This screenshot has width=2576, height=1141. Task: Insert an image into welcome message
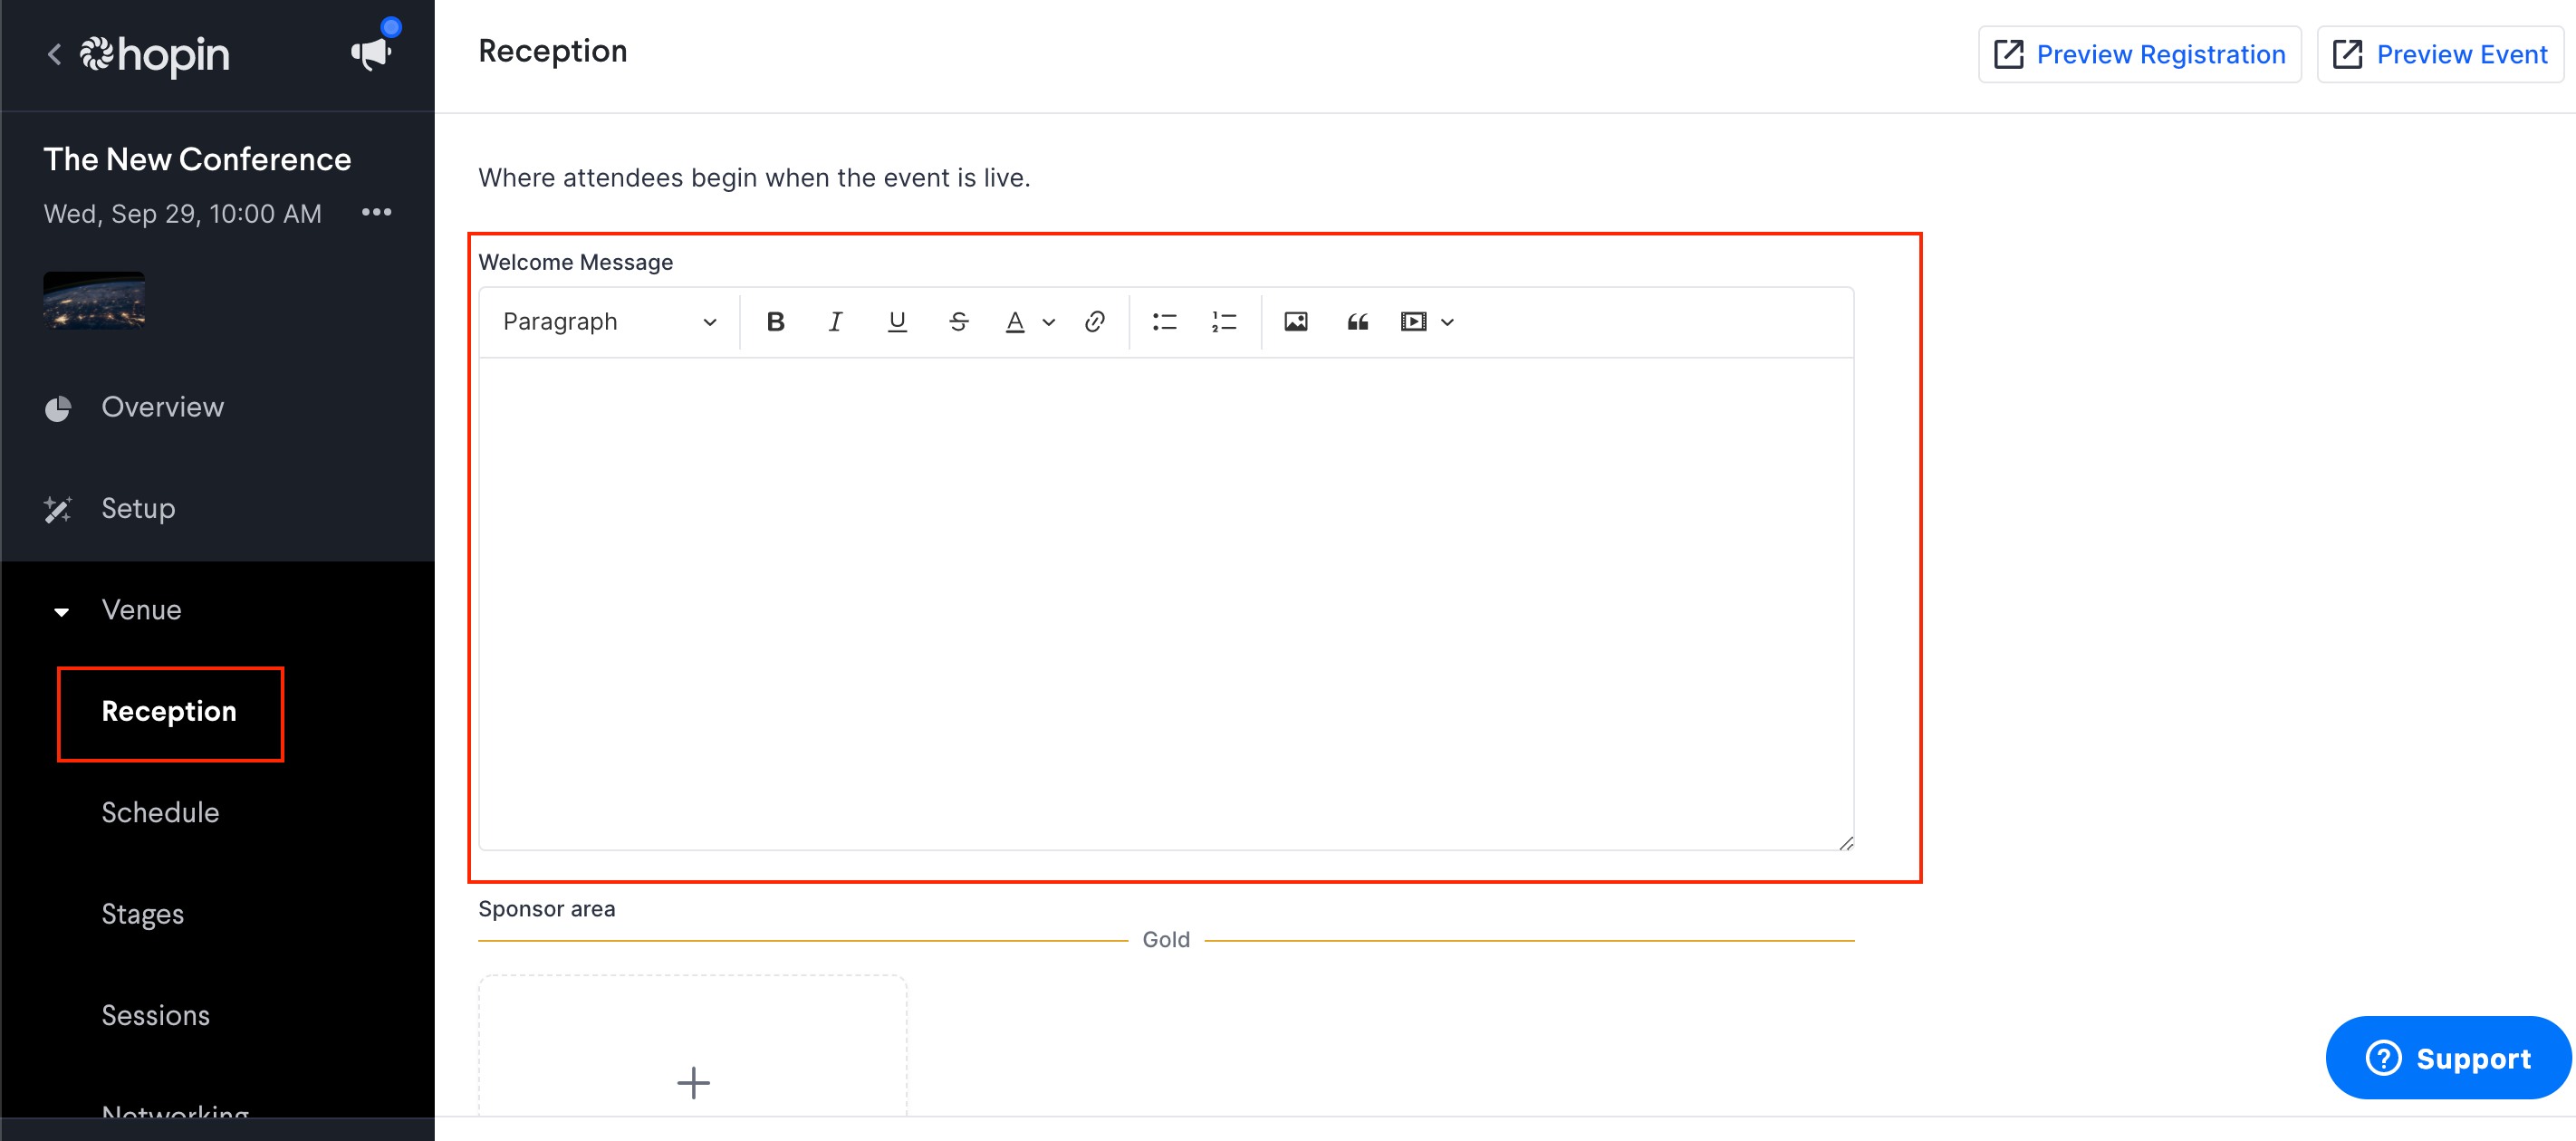coord(1295,322)
